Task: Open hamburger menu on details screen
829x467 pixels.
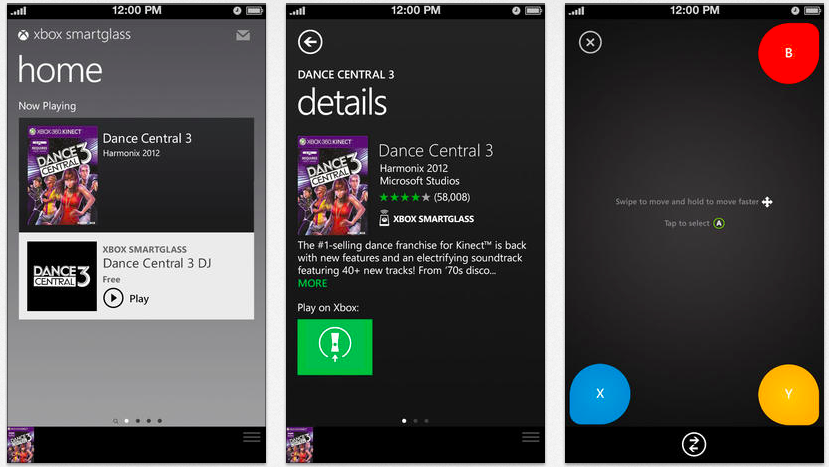Action: [x=531, y=437]
